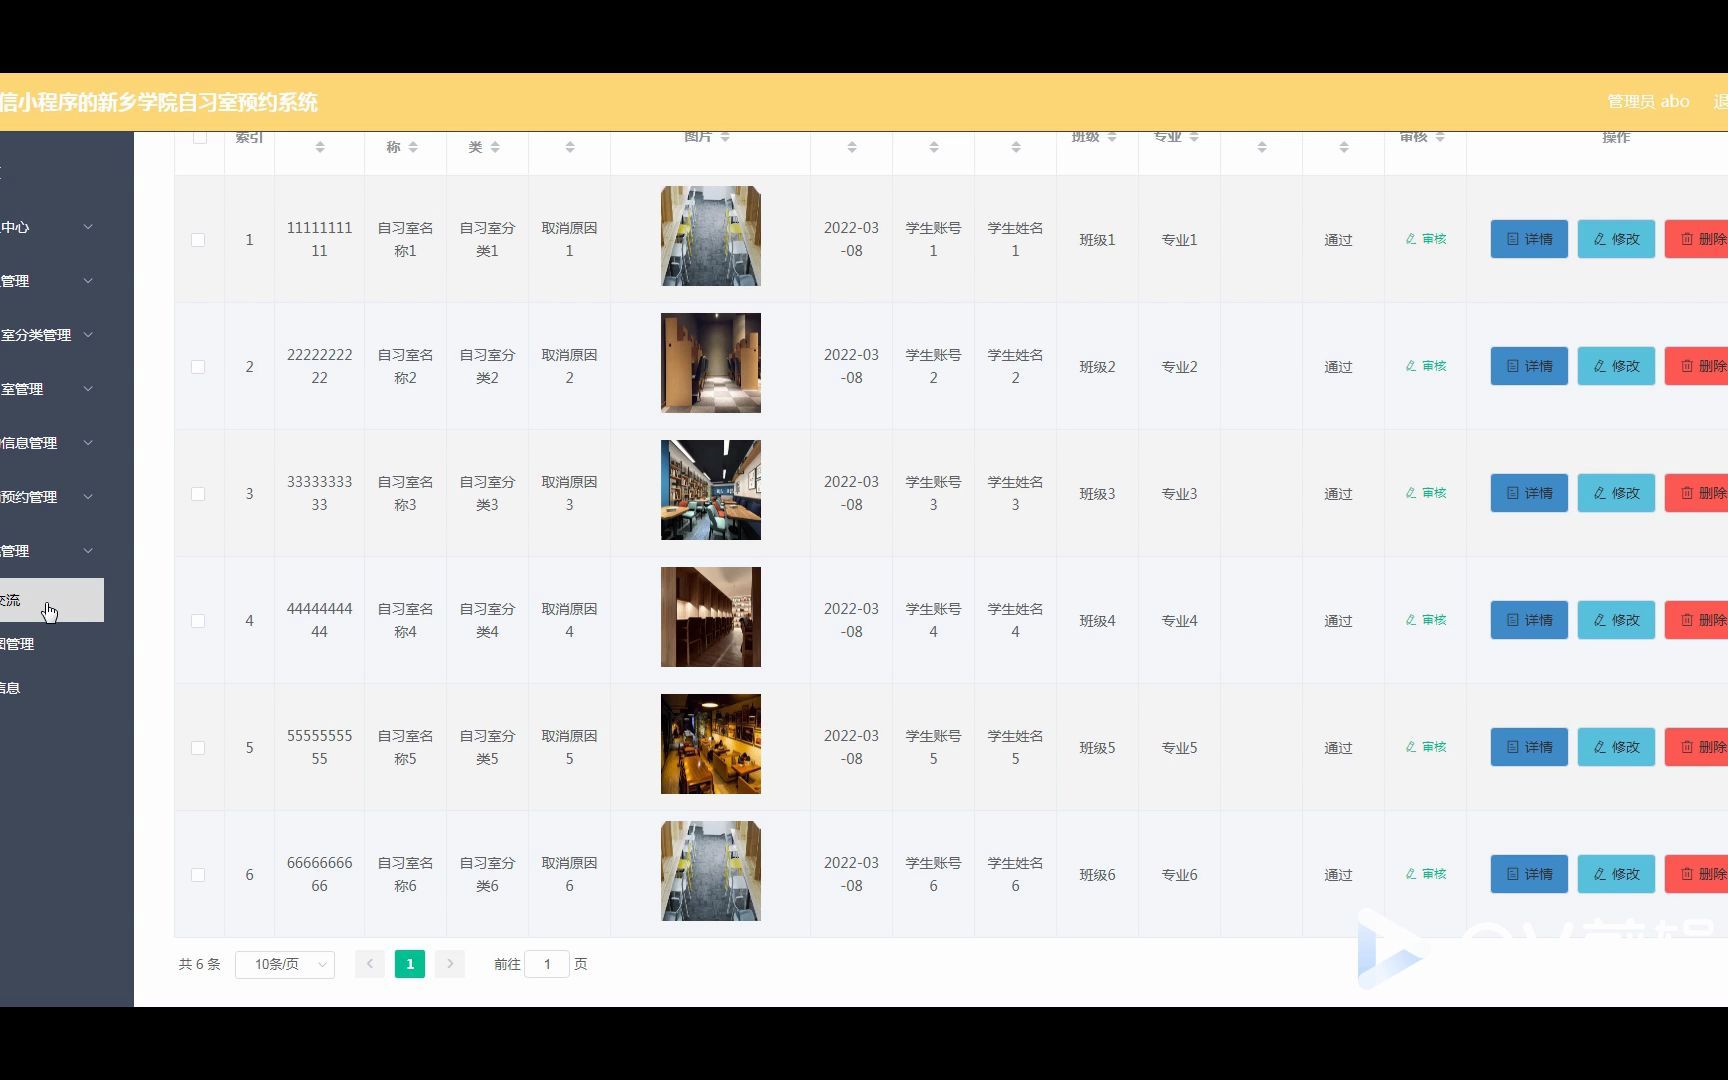
Task: Open study room image thumbnail in row 1
Action: point(711,236)
